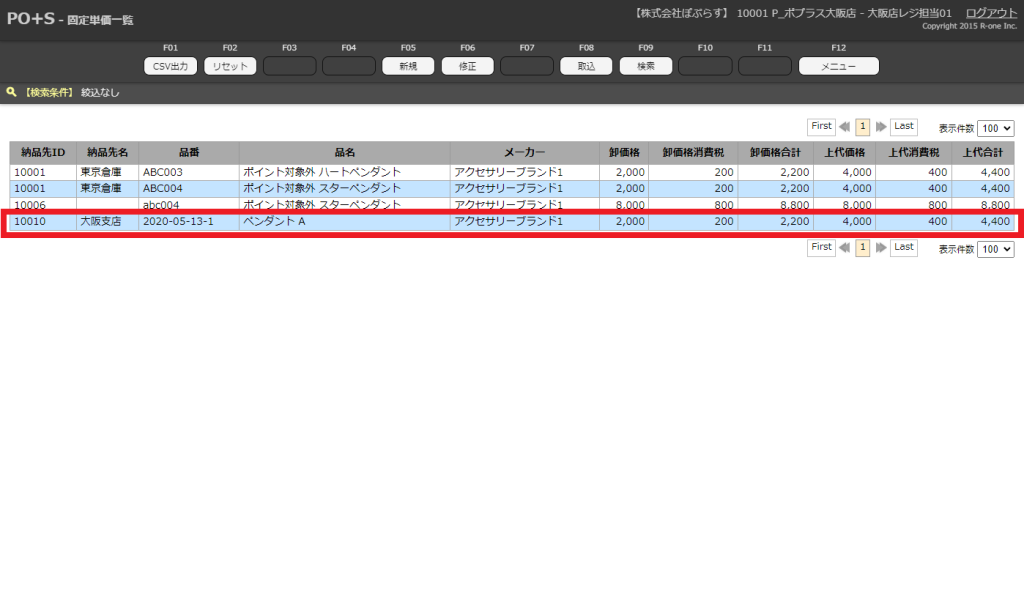Create a new entry with 新規 button
1024x613 pixels.
point(408,66)
